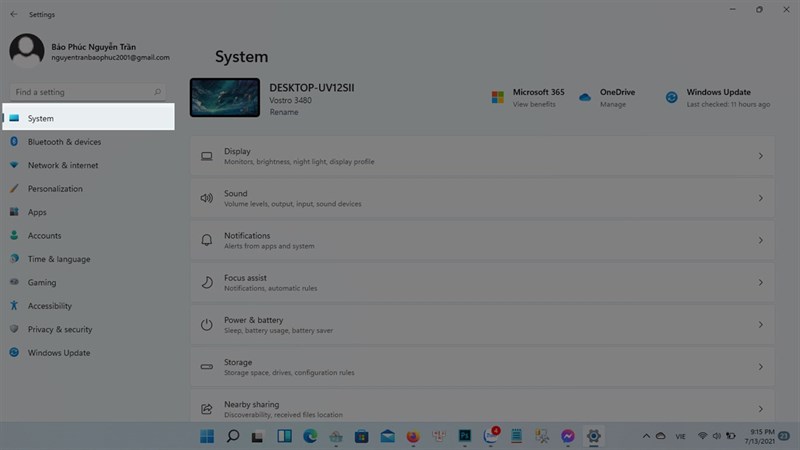Expand the Sound row chevron

[760, 198]
